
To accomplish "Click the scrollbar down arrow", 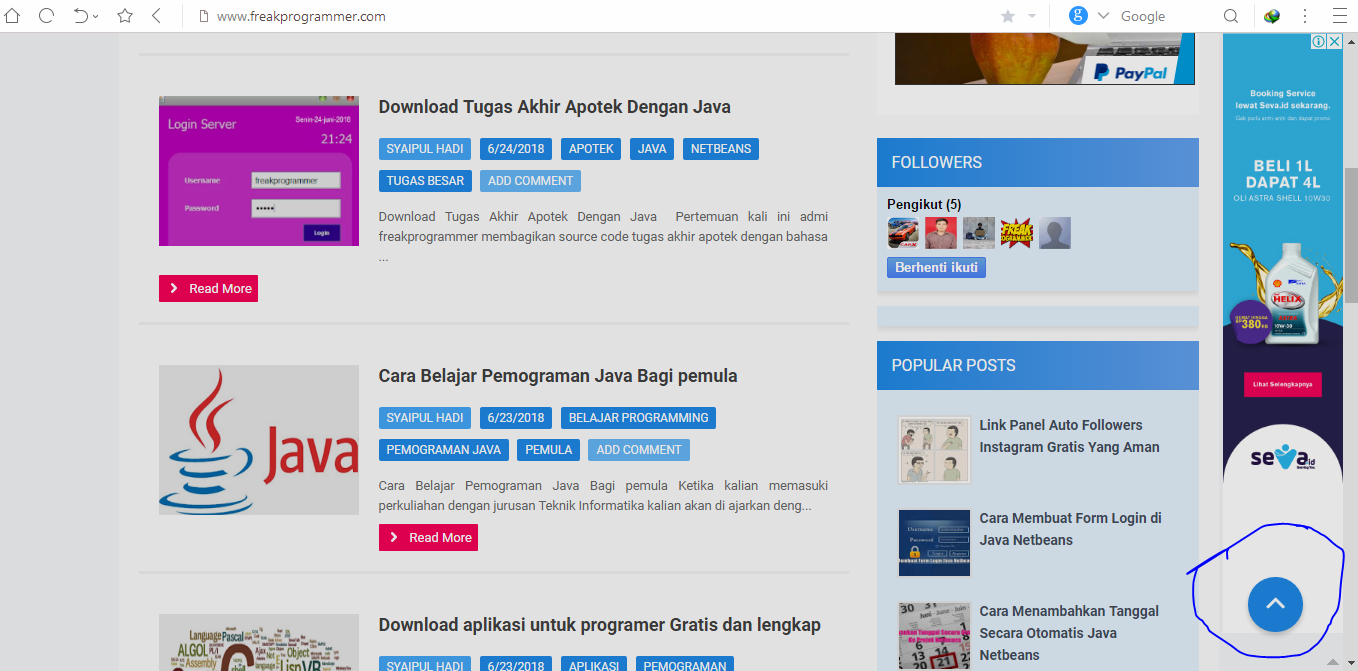I will (1350, 661).
